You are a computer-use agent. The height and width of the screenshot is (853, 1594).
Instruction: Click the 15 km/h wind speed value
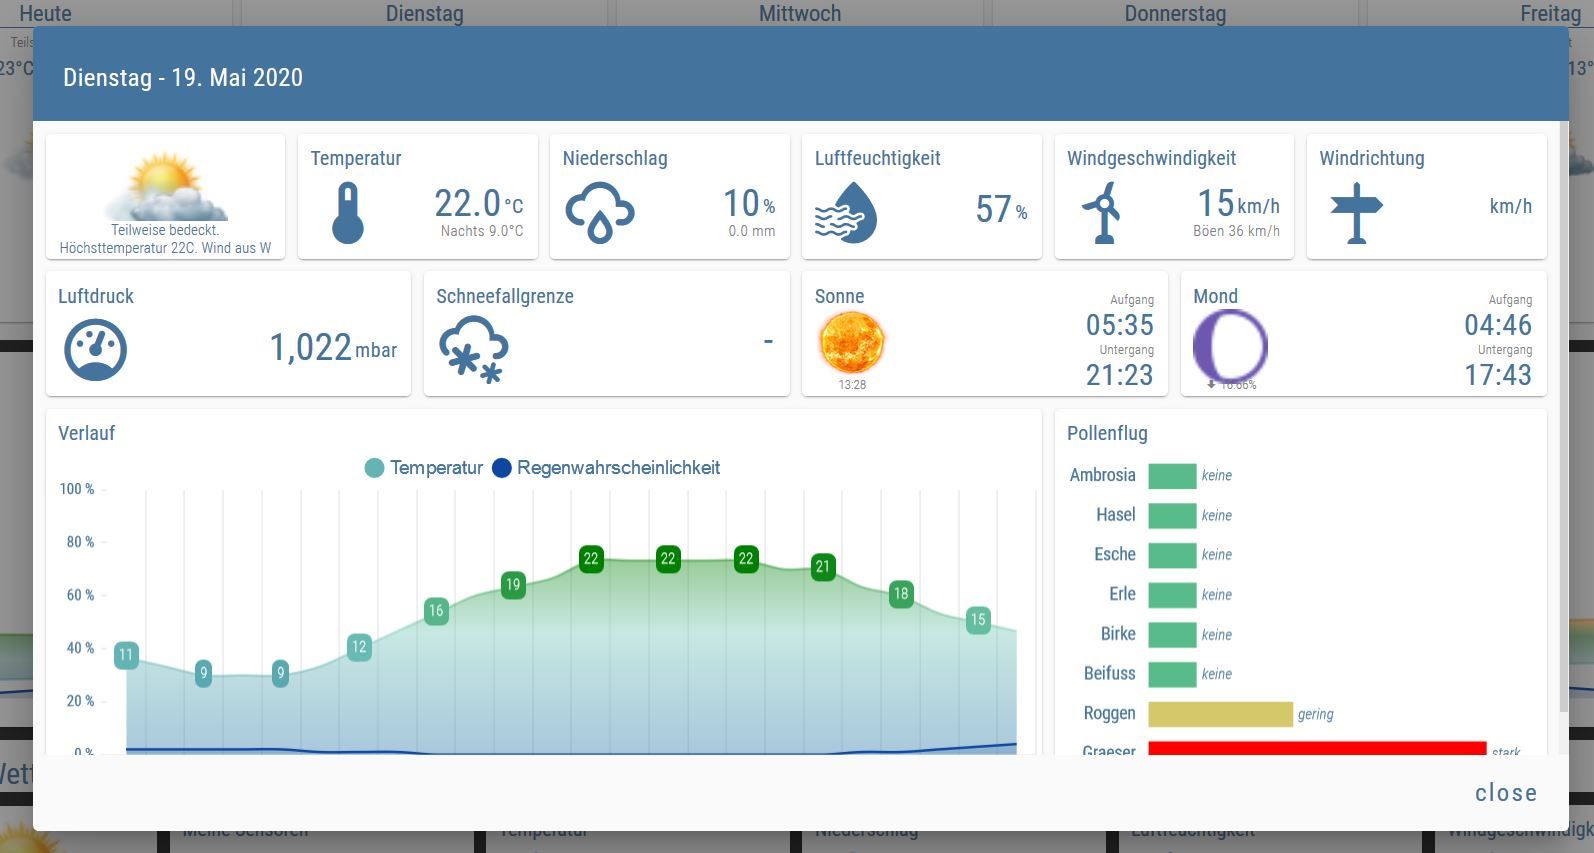click(1238, 204)
